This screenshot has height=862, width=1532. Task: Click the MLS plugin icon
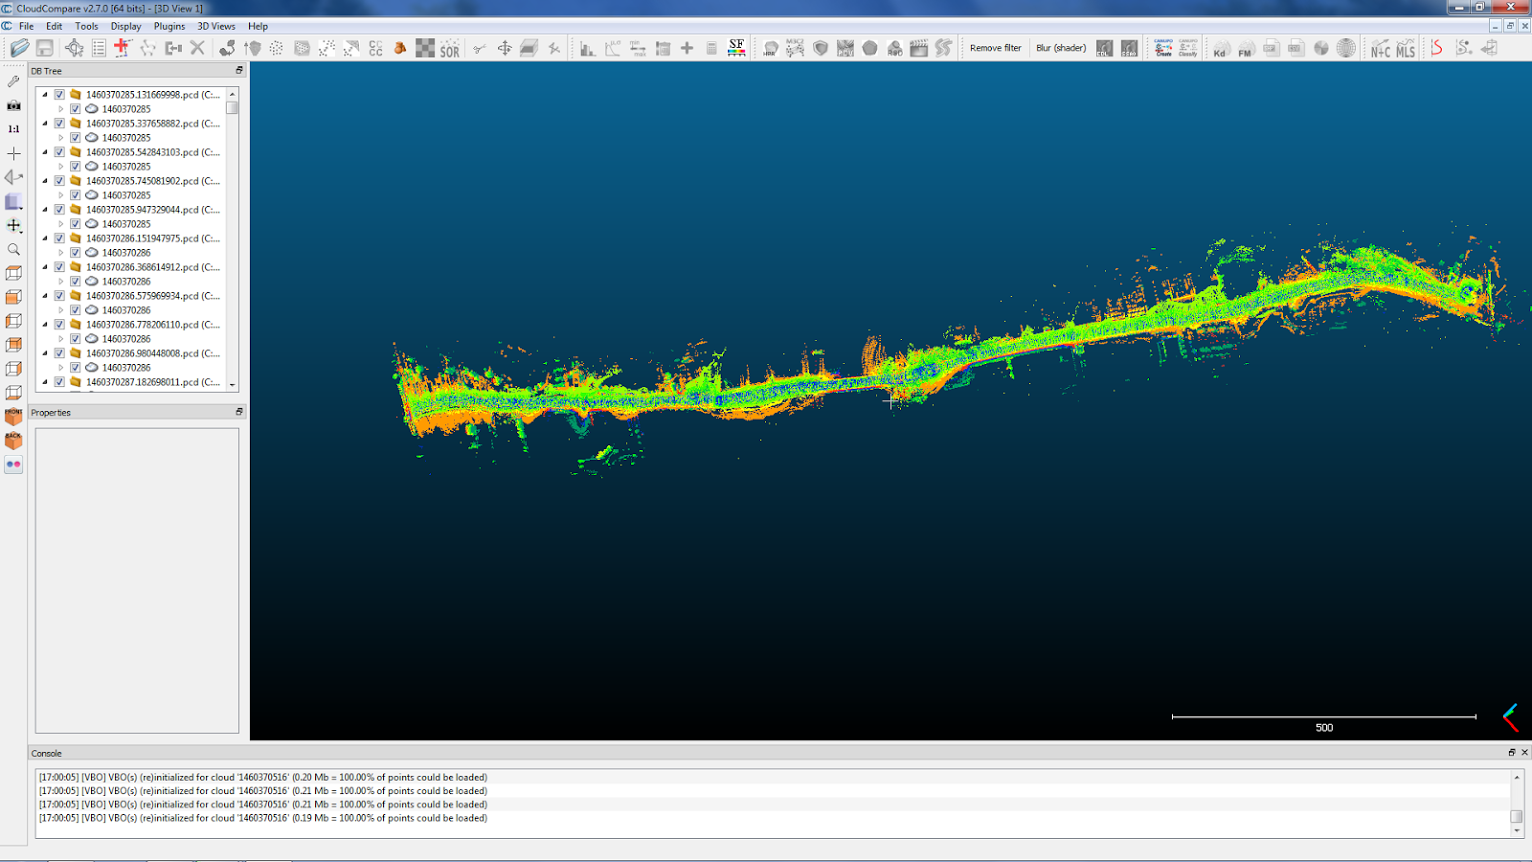[x=1405, y=48]
